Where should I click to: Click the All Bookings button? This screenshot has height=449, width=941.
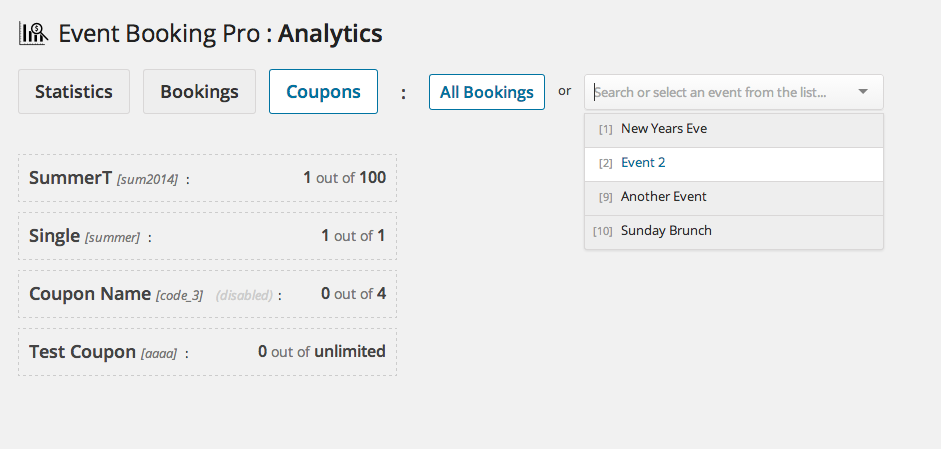coord(487,92)
